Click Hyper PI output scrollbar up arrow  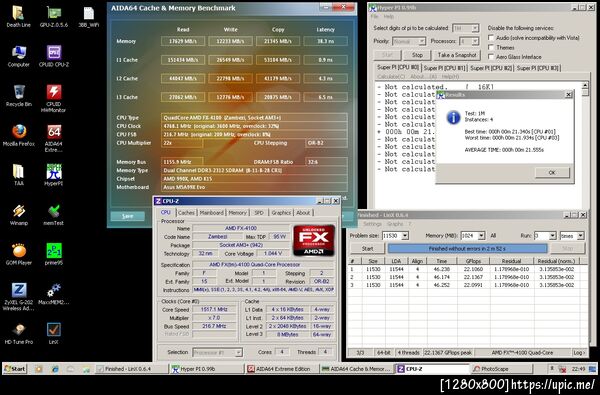585,85
